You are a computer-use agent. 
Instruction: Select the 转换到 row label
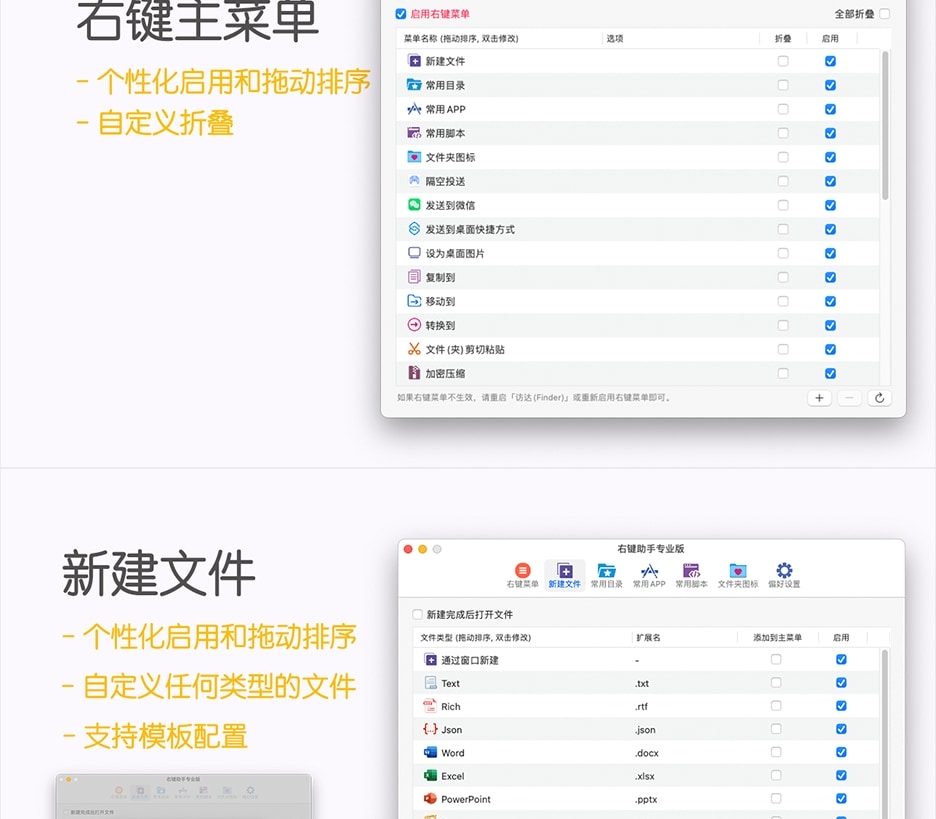[441, 325]
